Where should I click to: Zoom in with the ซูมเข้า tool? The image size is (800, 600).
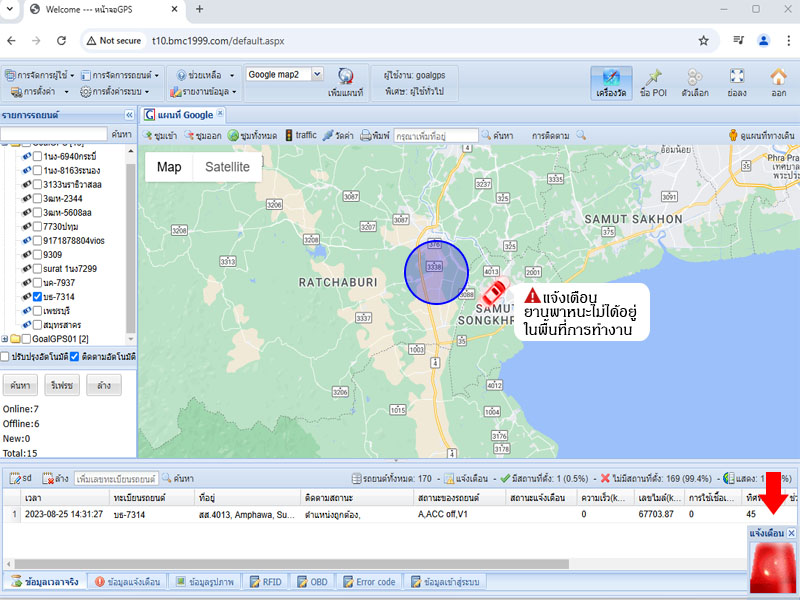[x=160, y=136]
